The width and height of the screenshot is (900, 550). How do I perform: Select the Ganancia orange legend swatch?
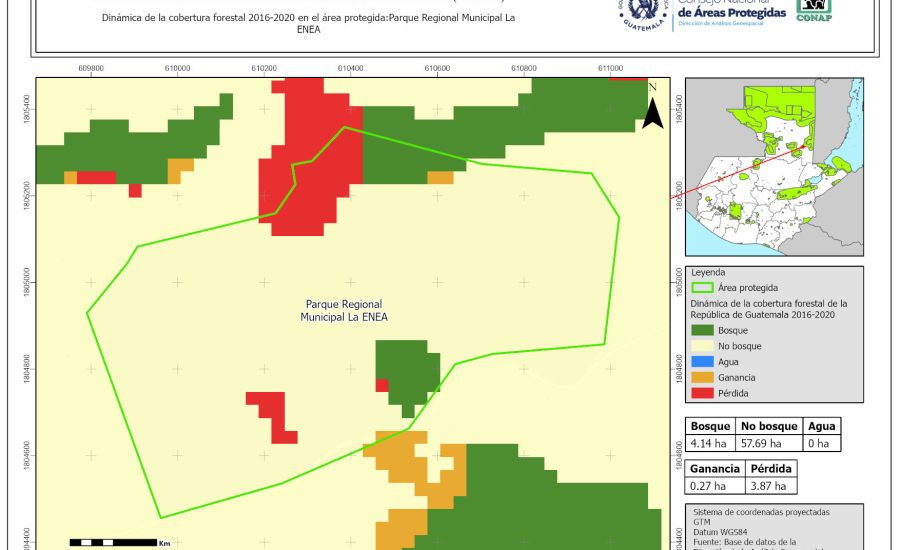coord(701,378)
